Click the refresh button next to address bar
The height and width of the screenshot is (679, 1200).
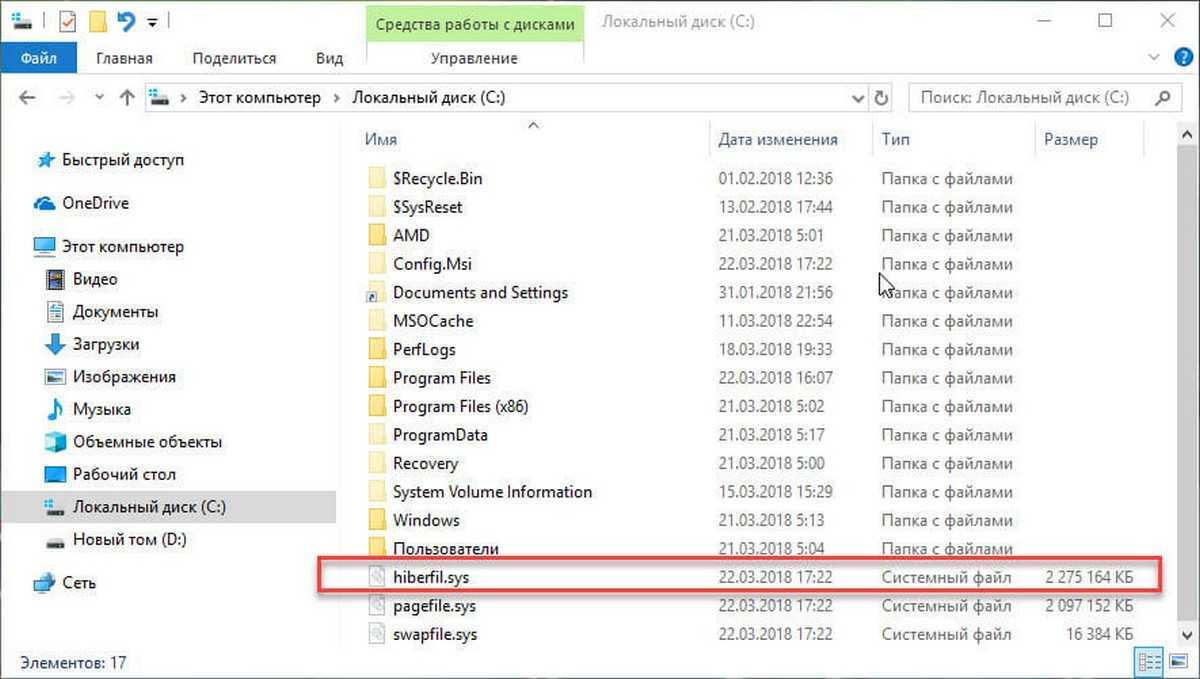(880, 98)
